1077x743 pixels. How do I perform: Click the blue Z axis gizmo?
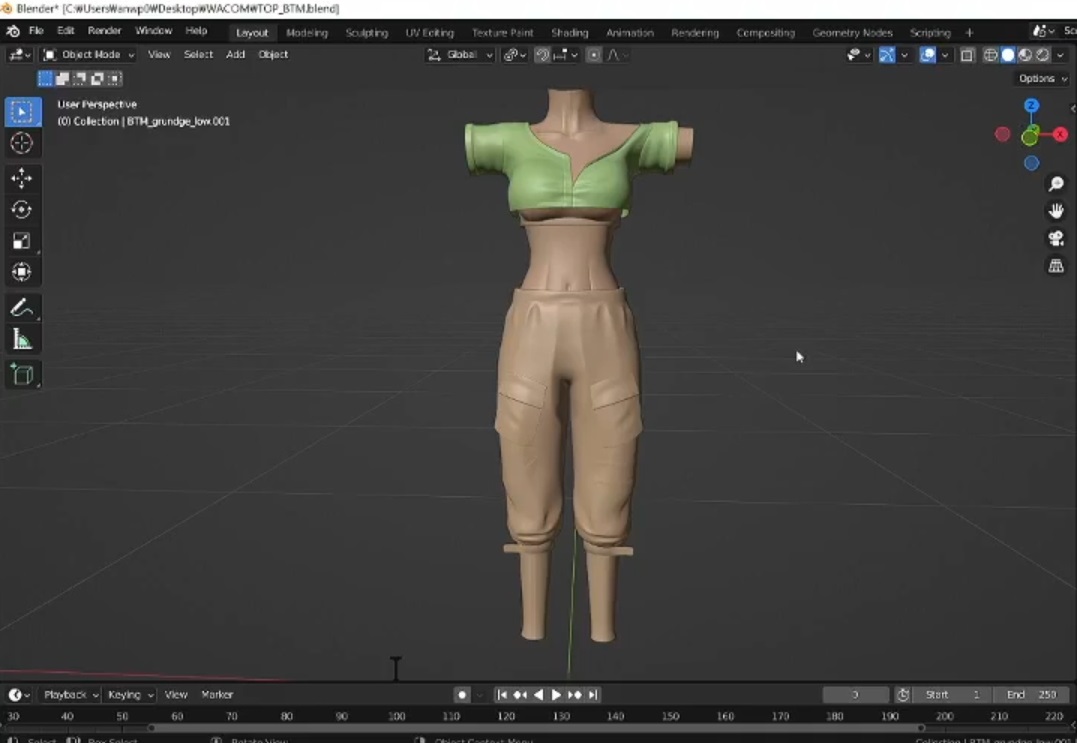(x=1031, y=105)
